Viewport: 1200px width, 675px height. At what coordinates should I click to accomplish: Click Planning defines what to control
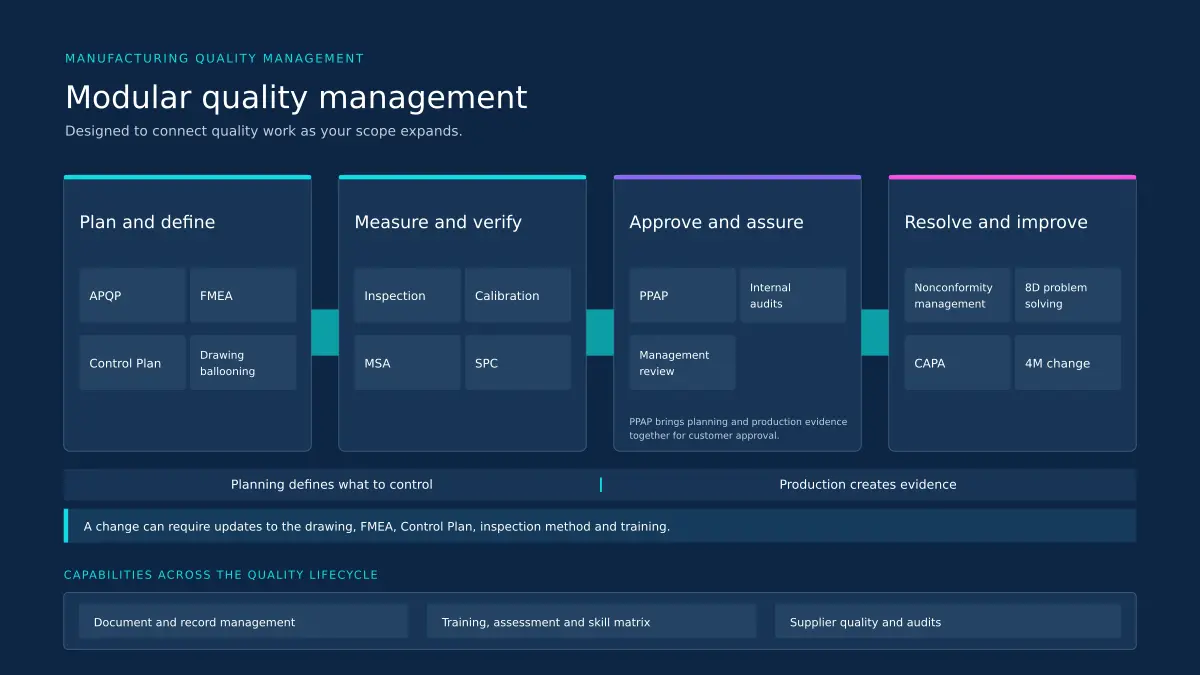pos(332,484)
